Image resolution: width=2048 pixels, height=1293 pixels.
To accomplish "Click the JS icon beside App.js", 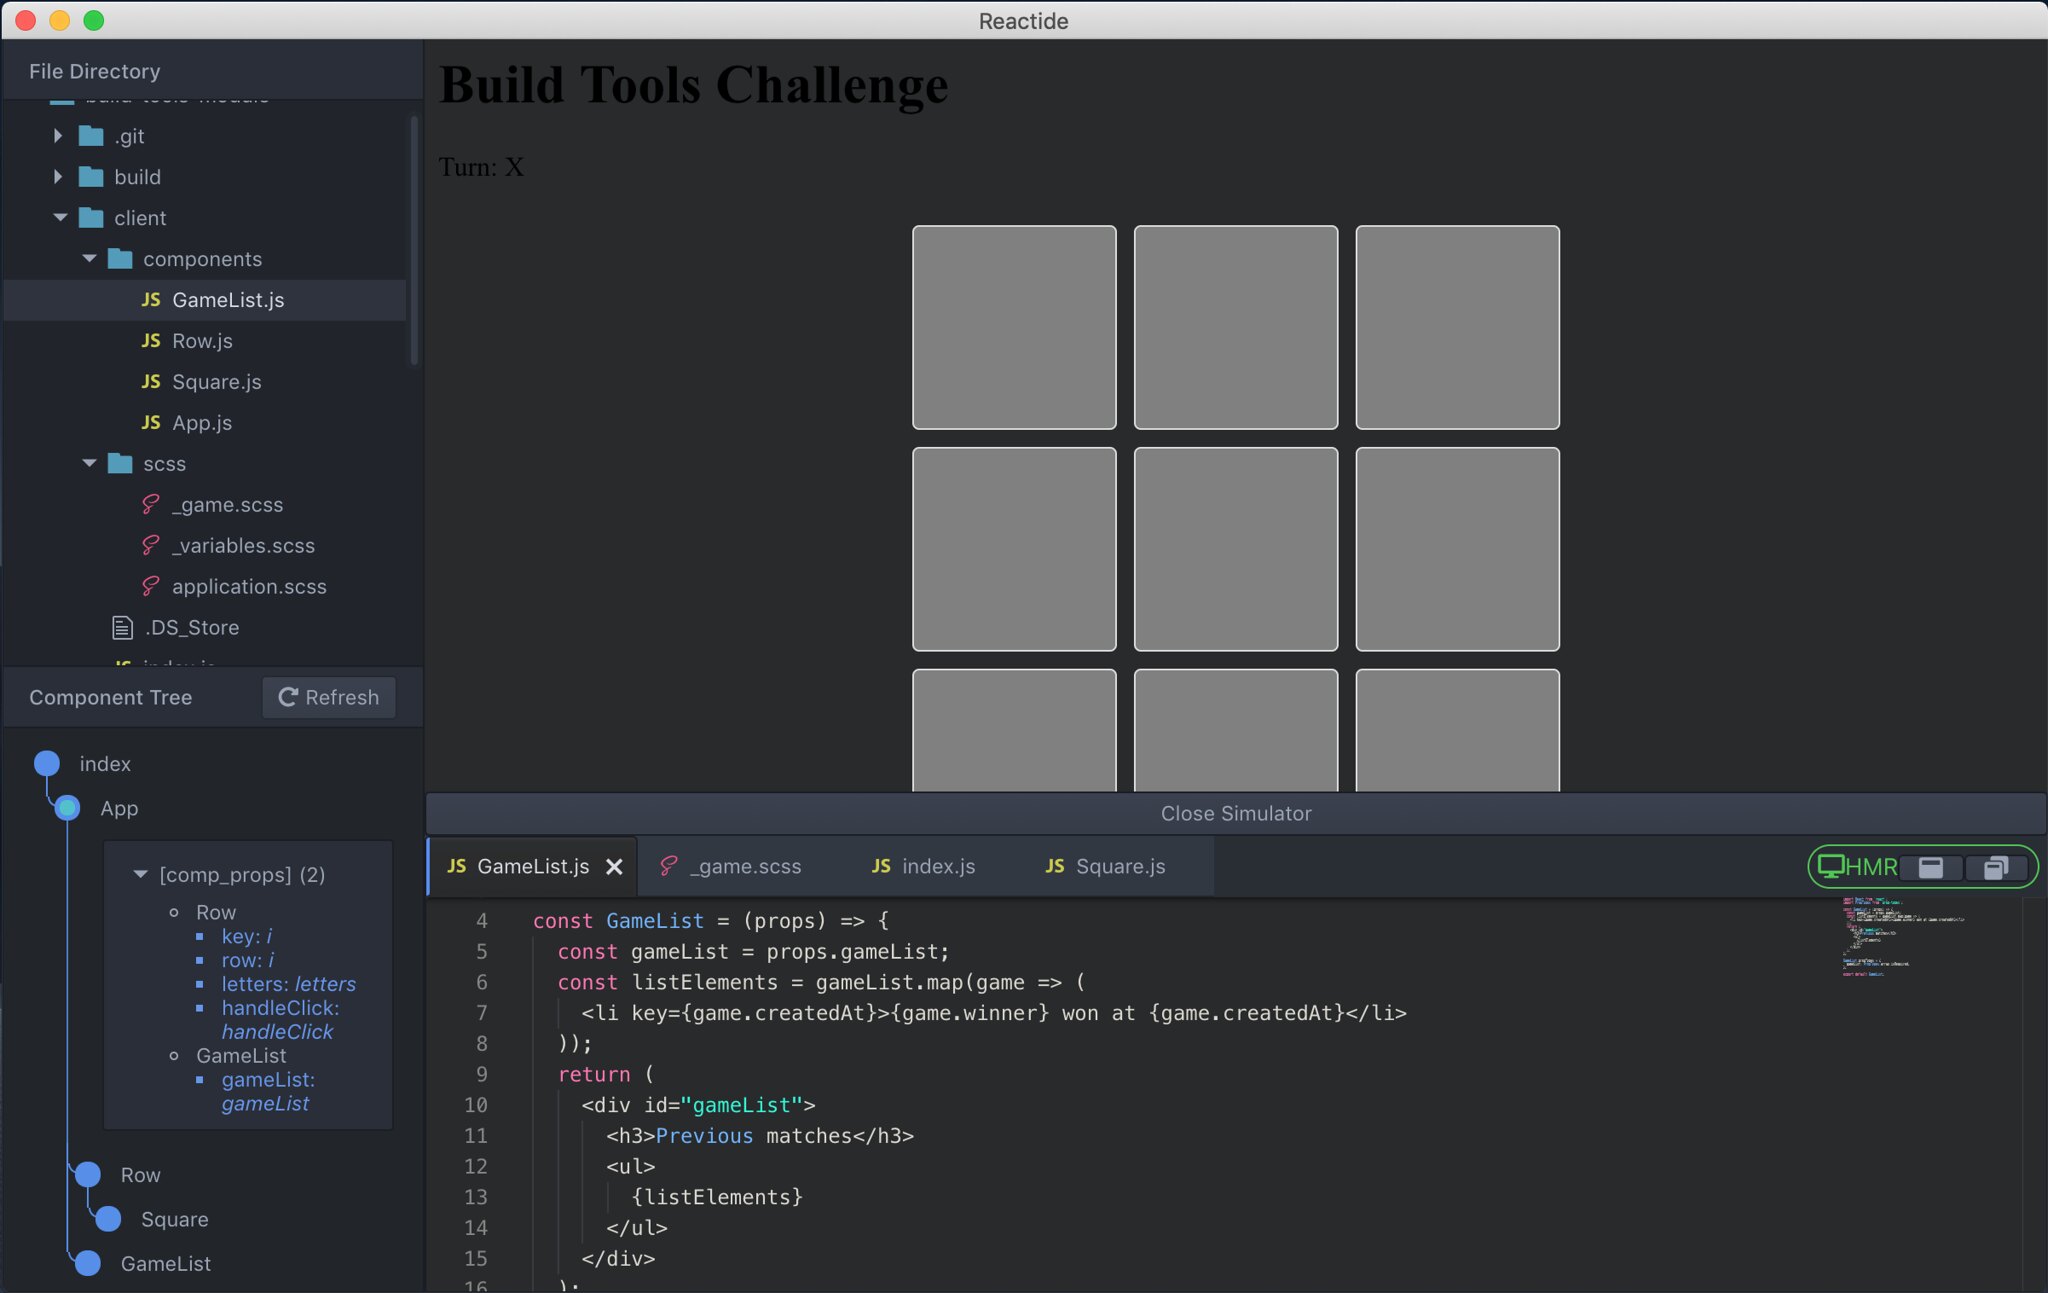I will point(151,423).
